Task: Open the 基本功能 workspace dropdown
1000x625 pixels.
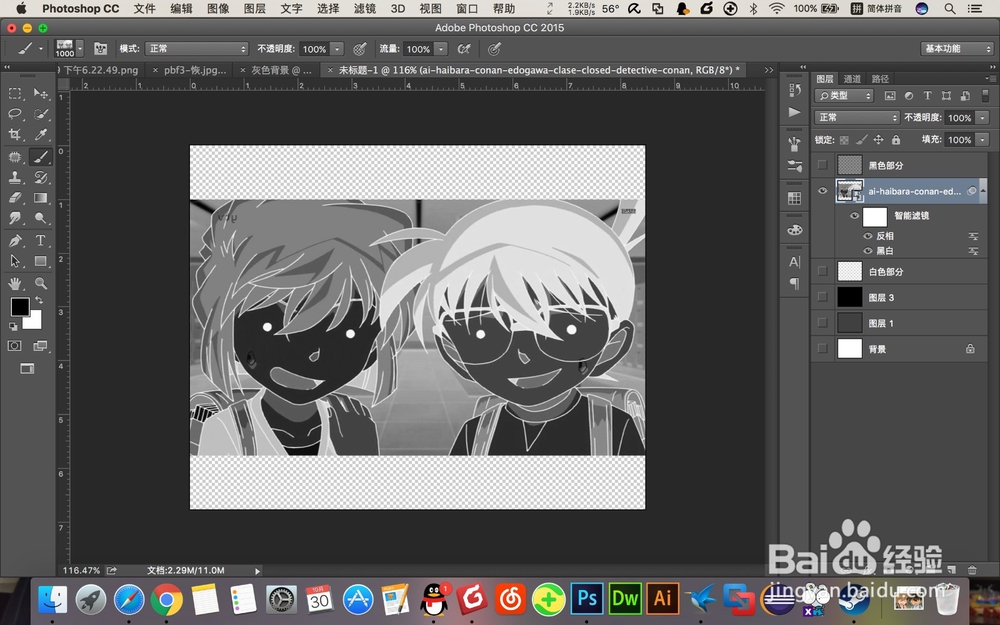Action: (x=957, y=48)
